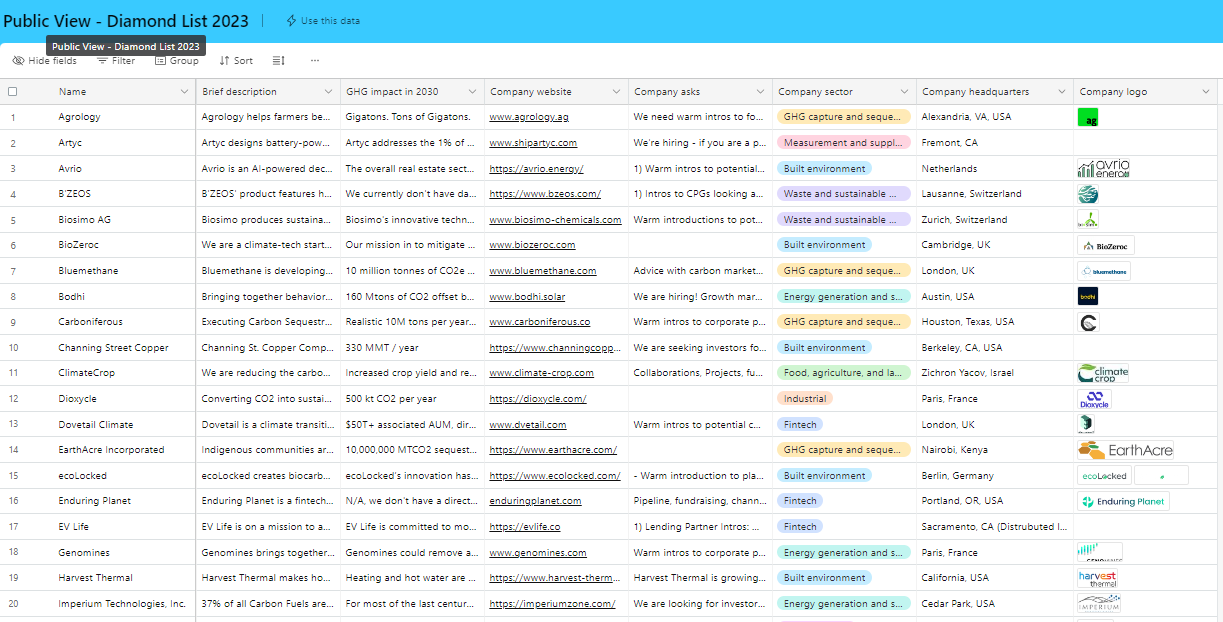Open the Avrio energy logo thumbnail
The height and width of the screenshot is (622, 1223).
[x=1103, y=169]
